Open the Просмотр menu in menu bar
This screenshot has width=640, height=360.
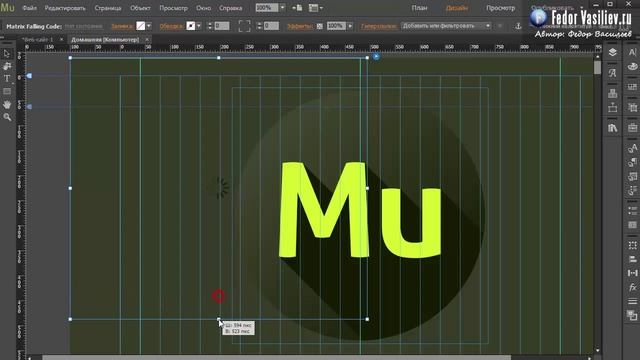pos(173,8)
